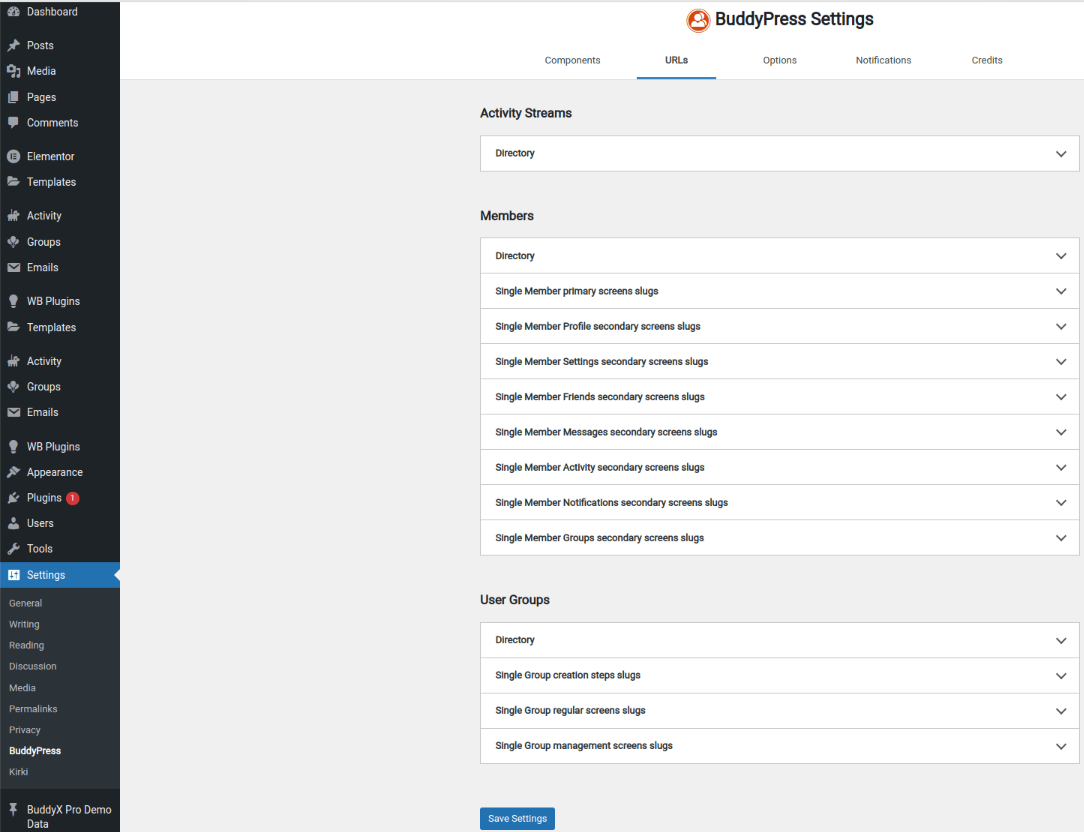This screenshot has width=1084, height=832.
Task: Click the Appearance paintbrush icon
Action: (13, 473)
